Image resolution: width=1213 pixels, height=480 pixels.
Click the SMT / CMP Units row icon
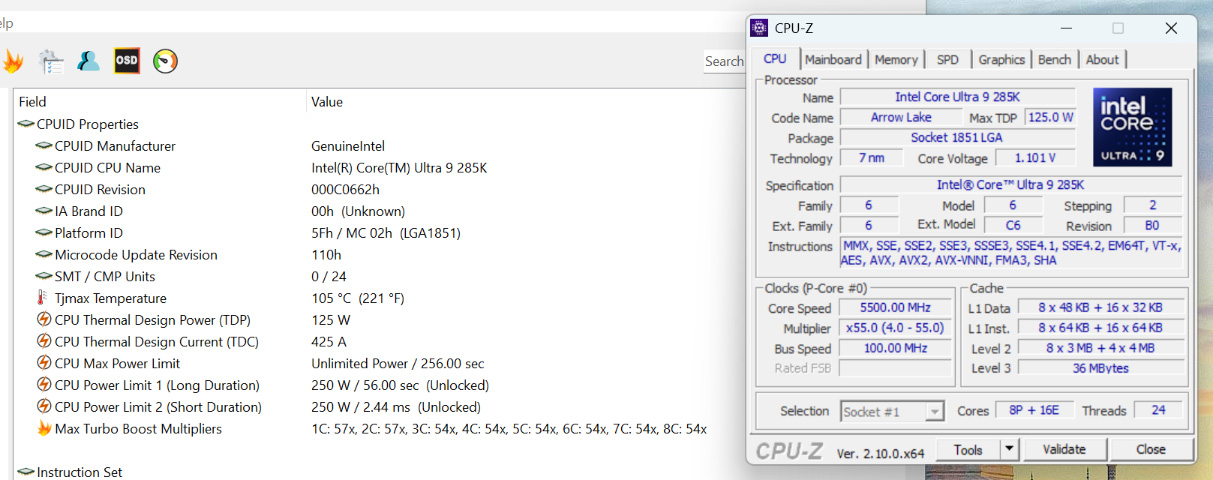click(44, 276)
